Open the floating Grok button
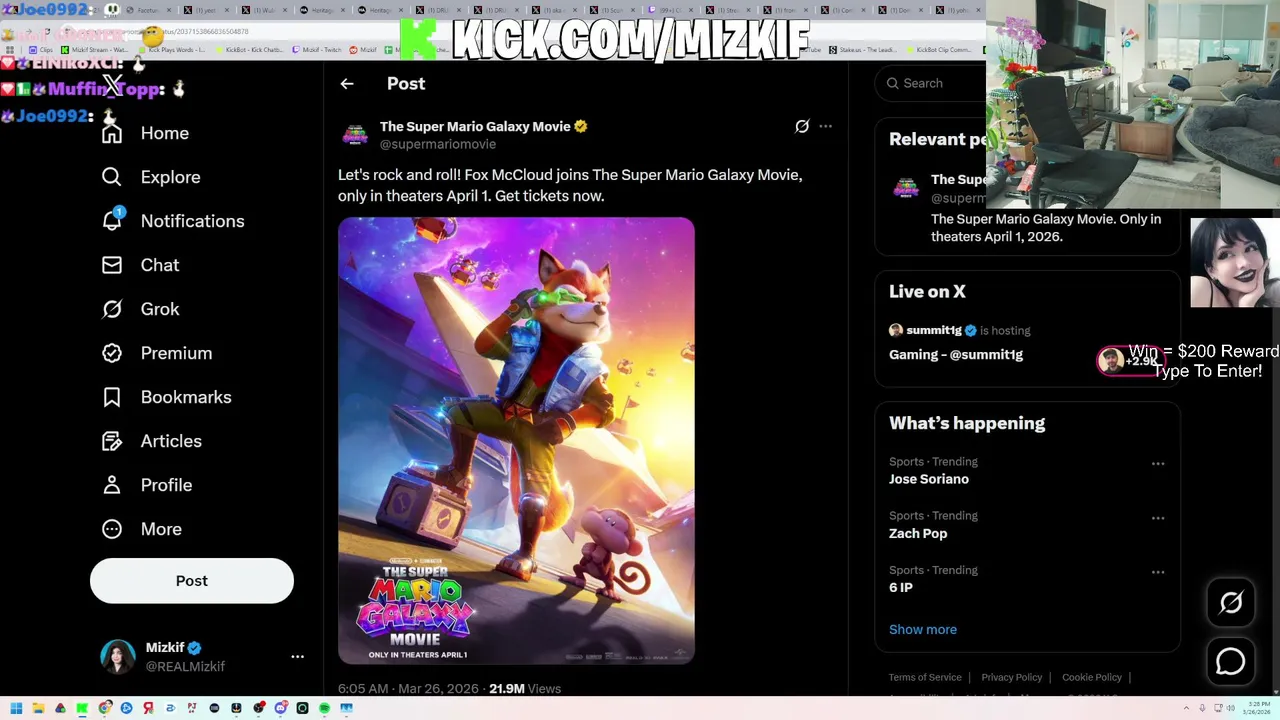This screenshot has height=720, width=1280. (x=1231, y=602)
